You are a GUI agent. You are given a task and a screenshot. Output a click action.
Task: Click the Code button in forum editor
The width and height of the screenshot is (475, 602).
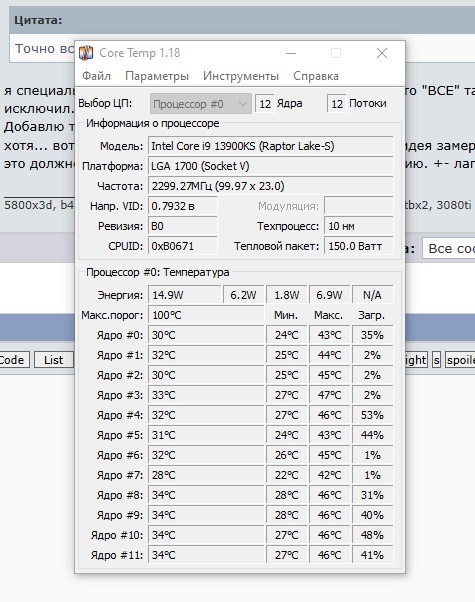tap(14, 360)
